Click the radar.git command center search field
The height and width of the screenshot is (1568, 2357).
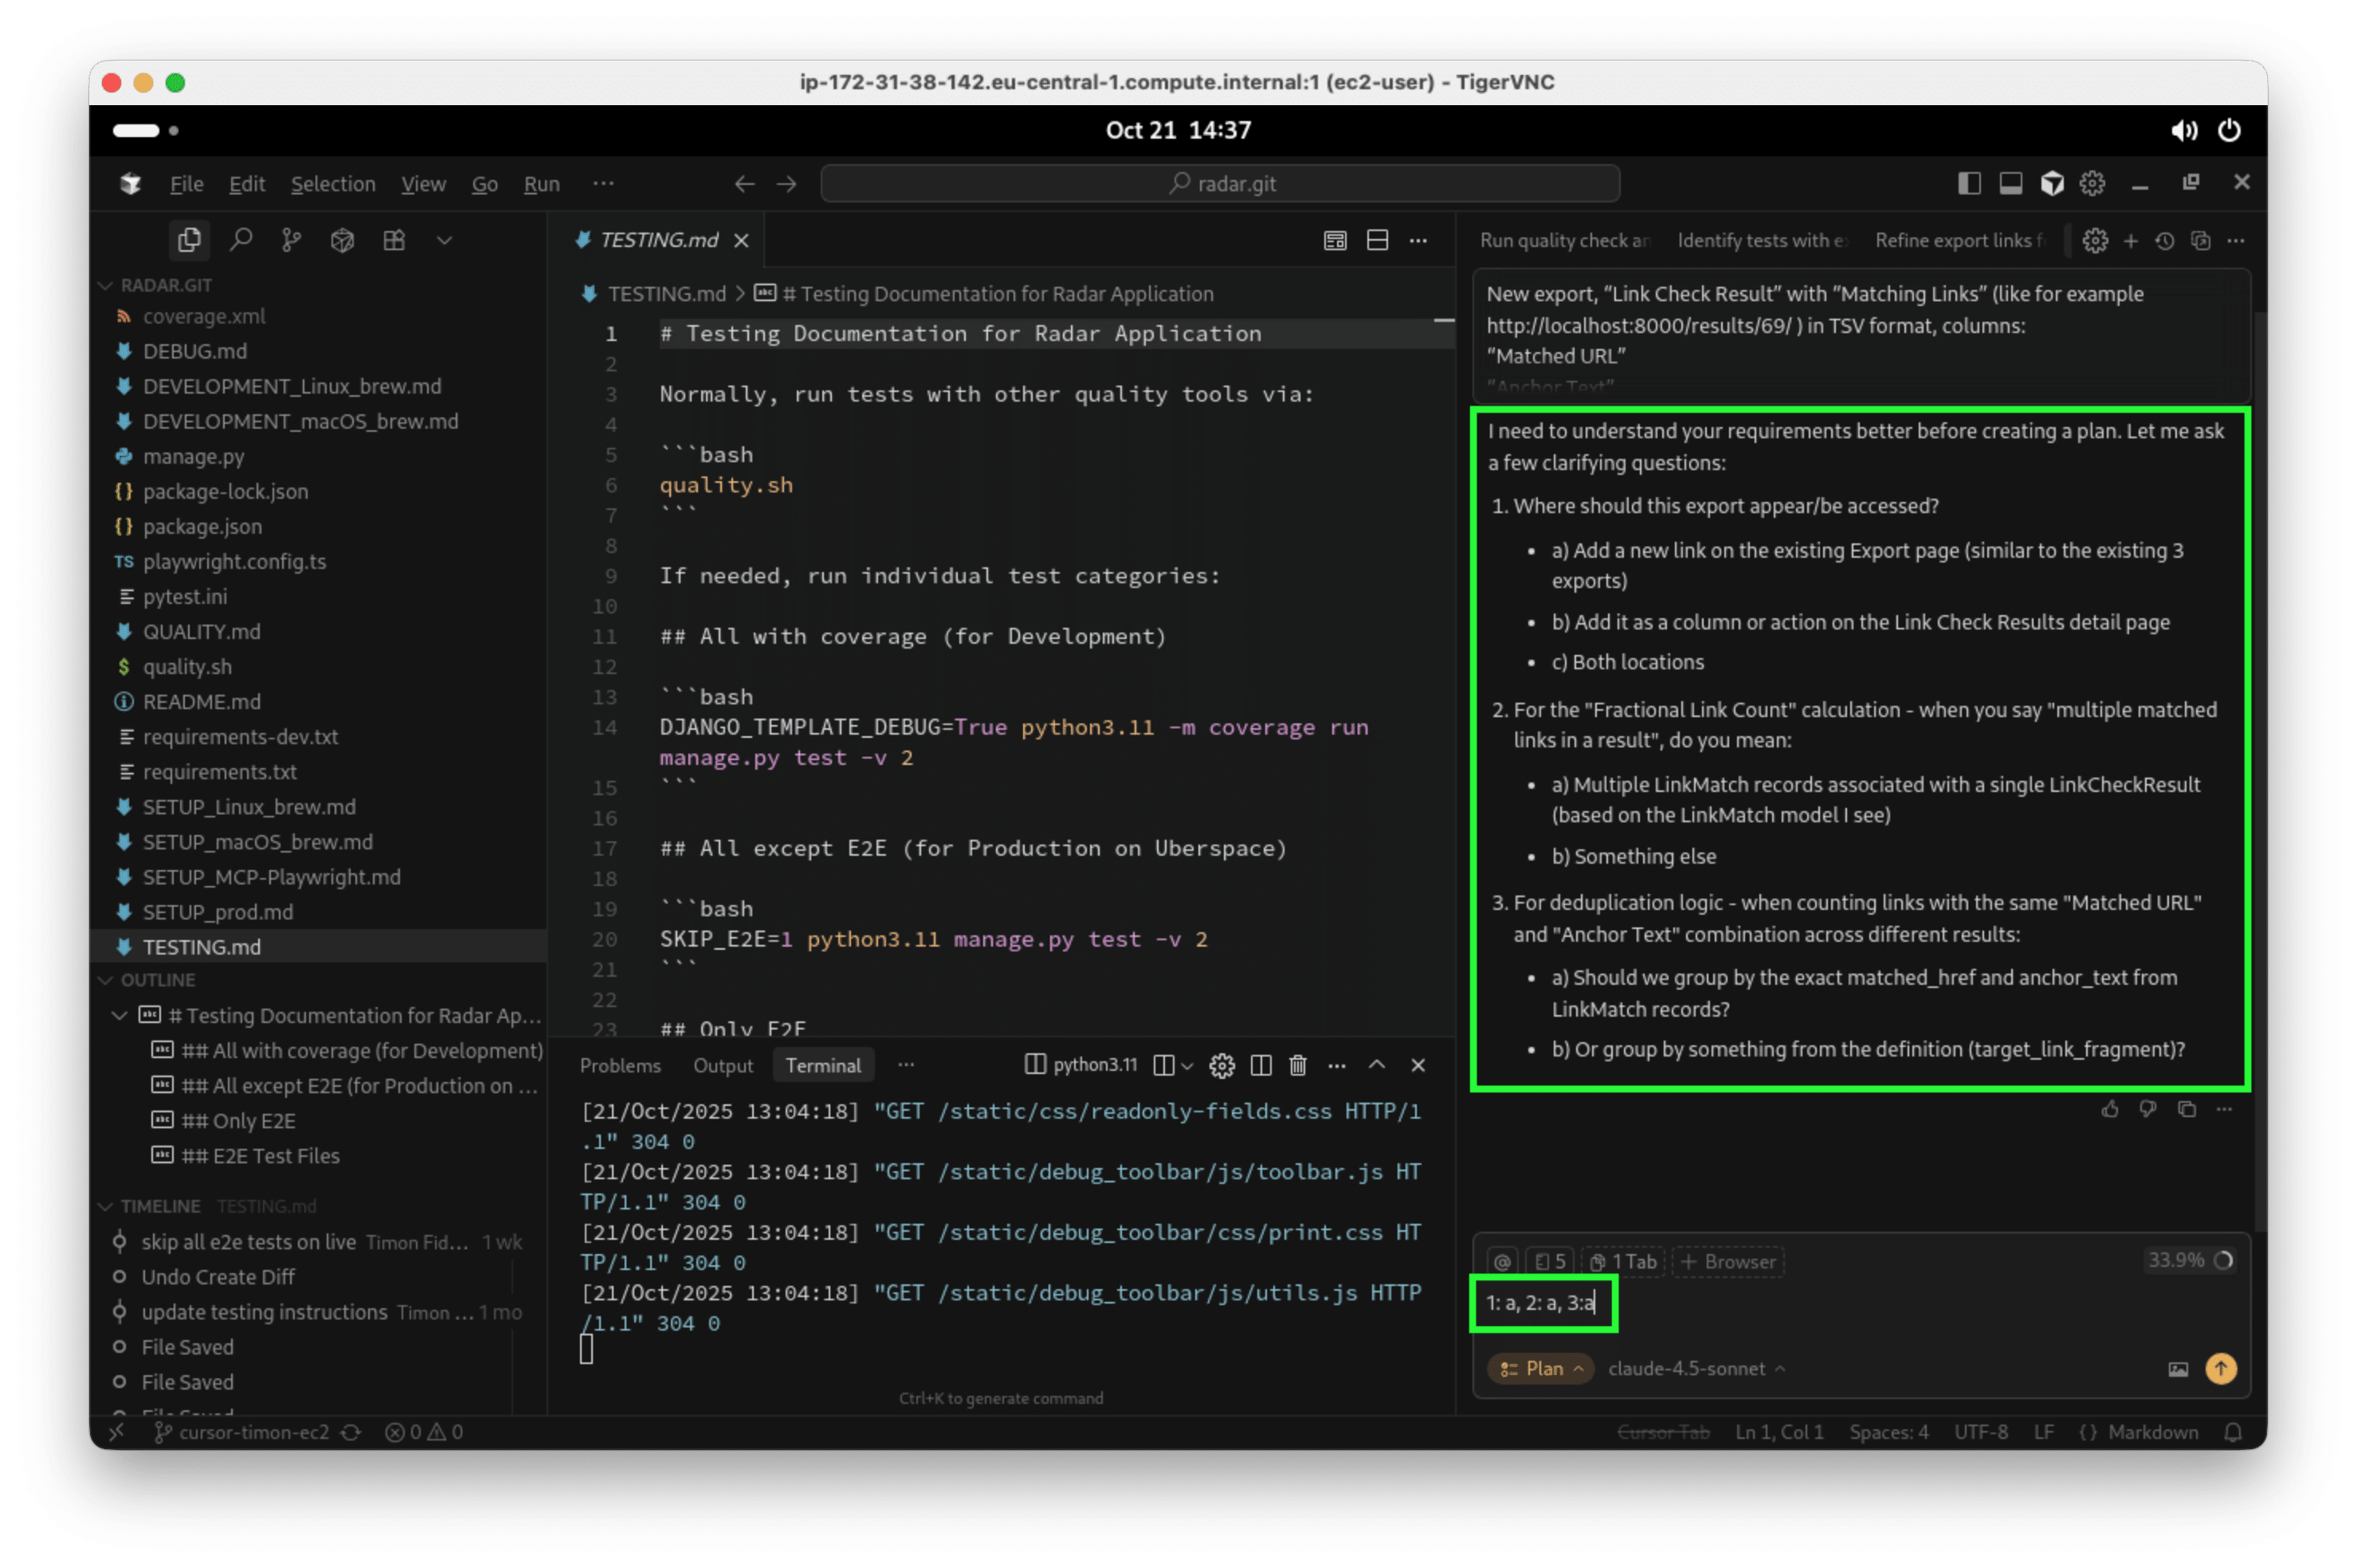tap(1220, 184)
